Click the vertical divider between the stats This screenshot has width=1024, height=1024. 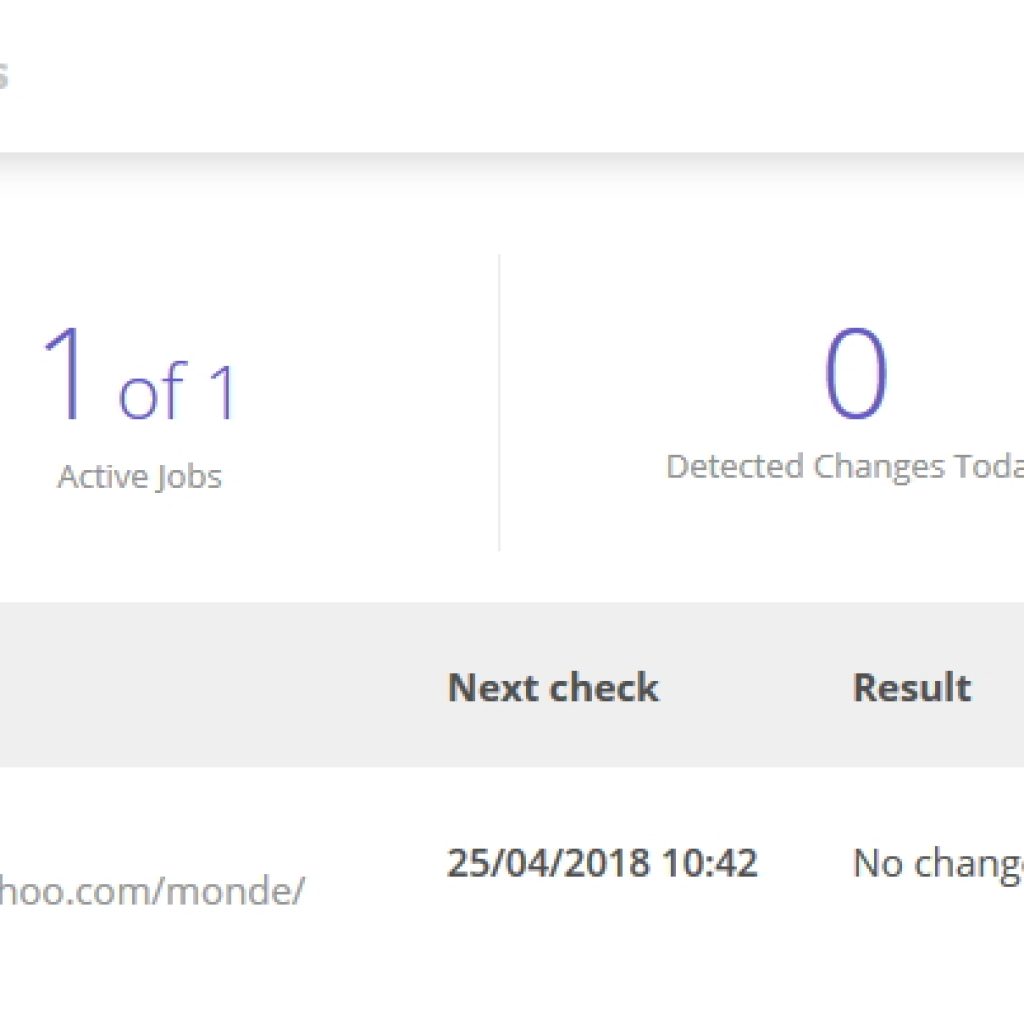coord(499,402)
